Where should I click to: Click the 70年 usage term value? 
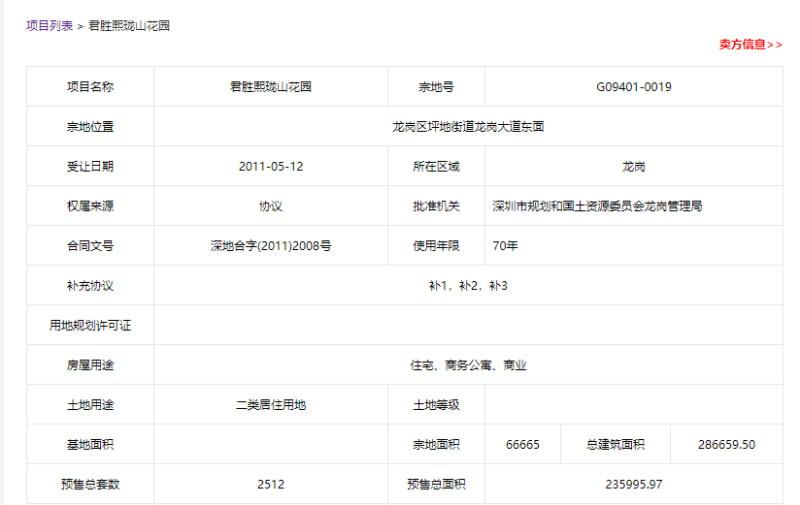tap(505, 246)
